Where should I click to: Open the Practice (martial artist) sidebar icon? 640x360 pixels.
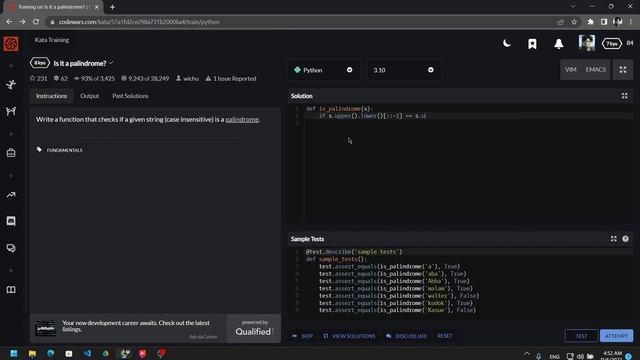(x=11, y=84)
